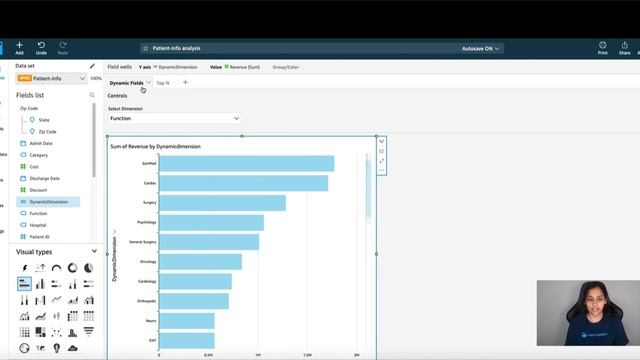Choose the Line chart visual type
640x360 pixels.
point(56,300)
